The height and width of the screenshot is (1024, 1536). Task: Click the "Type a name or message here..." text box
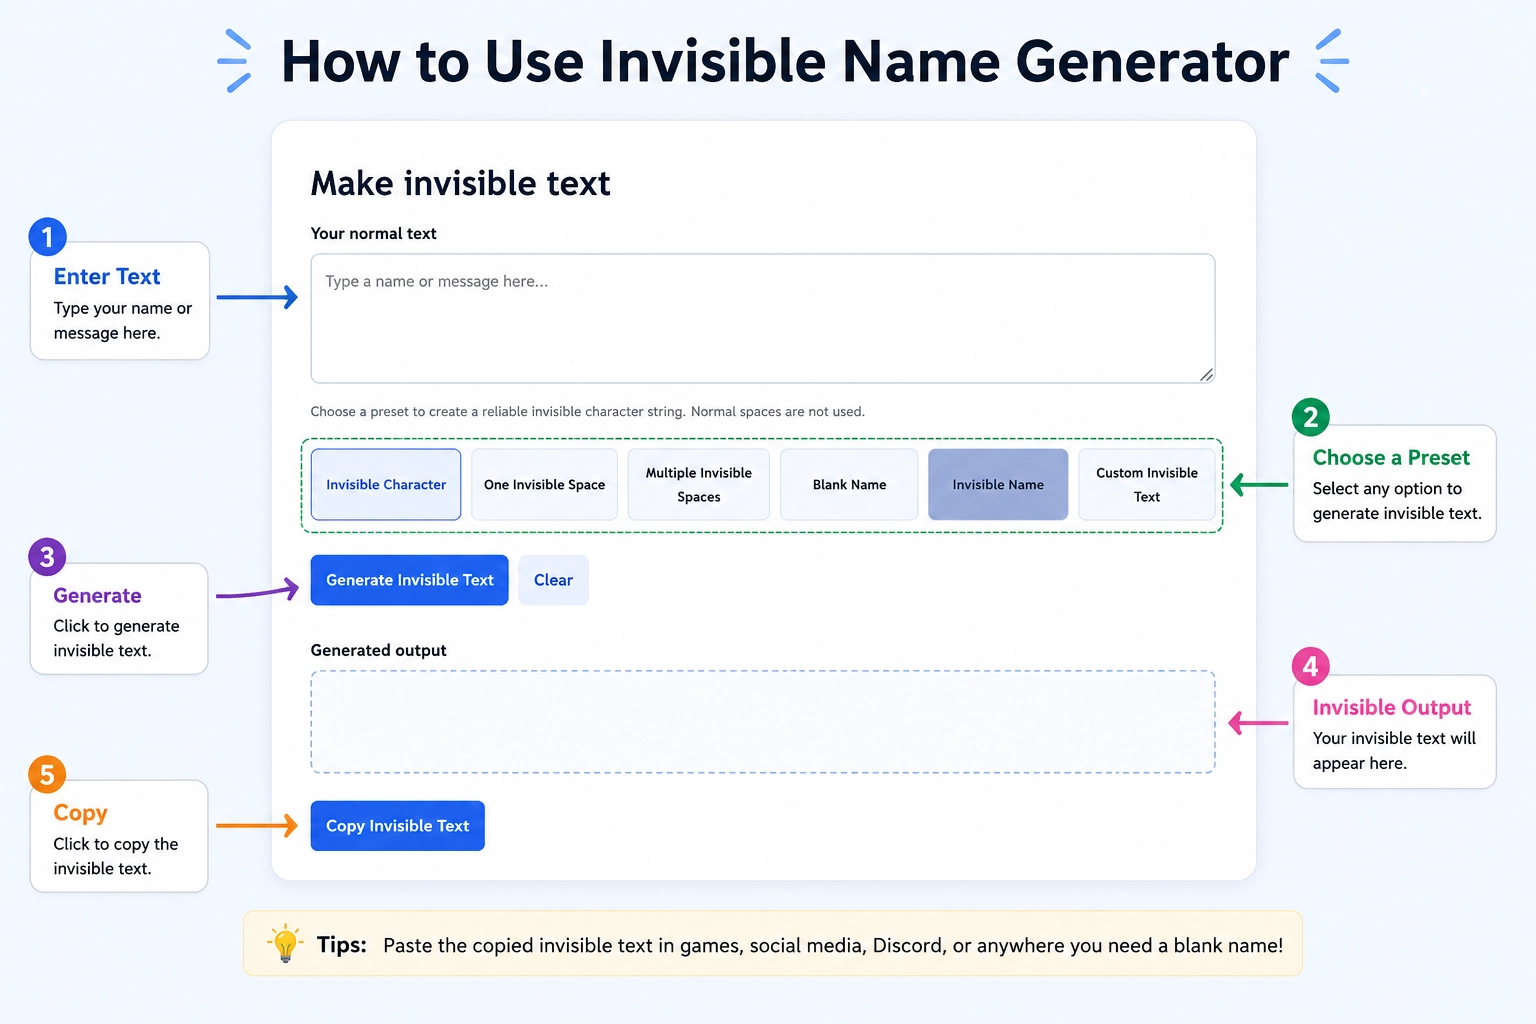pos(763,318)
